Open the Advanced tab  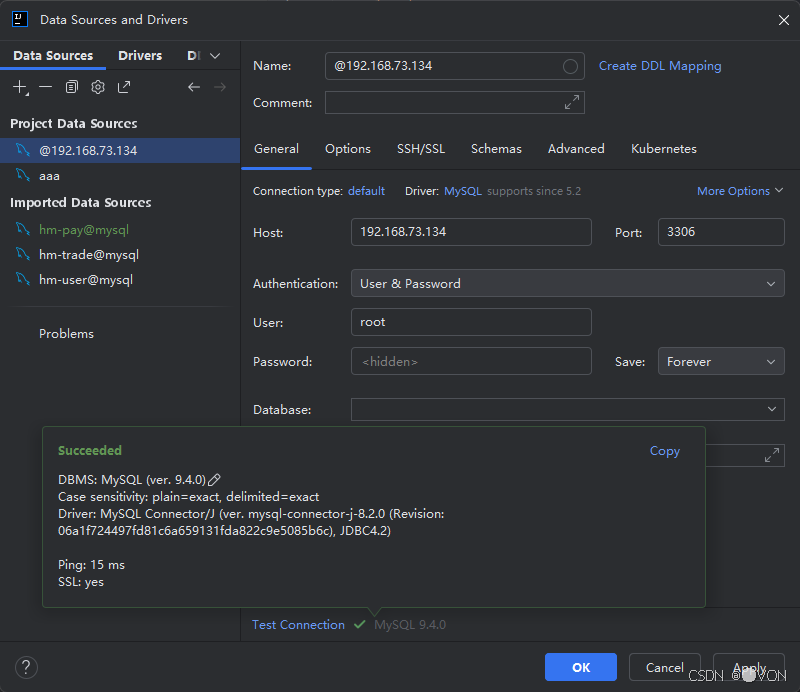coord(576,149)
